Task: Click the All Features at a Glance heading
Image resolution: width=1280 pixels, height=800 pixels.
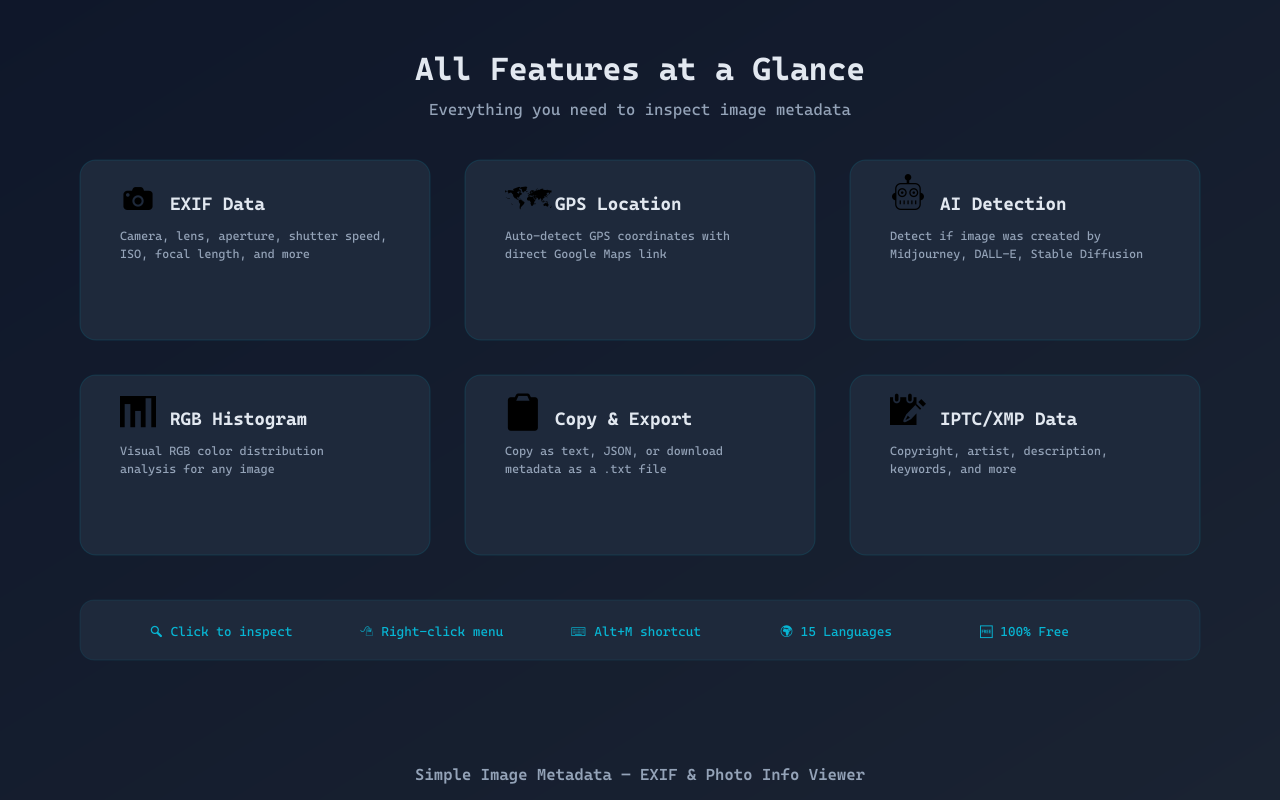Action: (640, 70)
